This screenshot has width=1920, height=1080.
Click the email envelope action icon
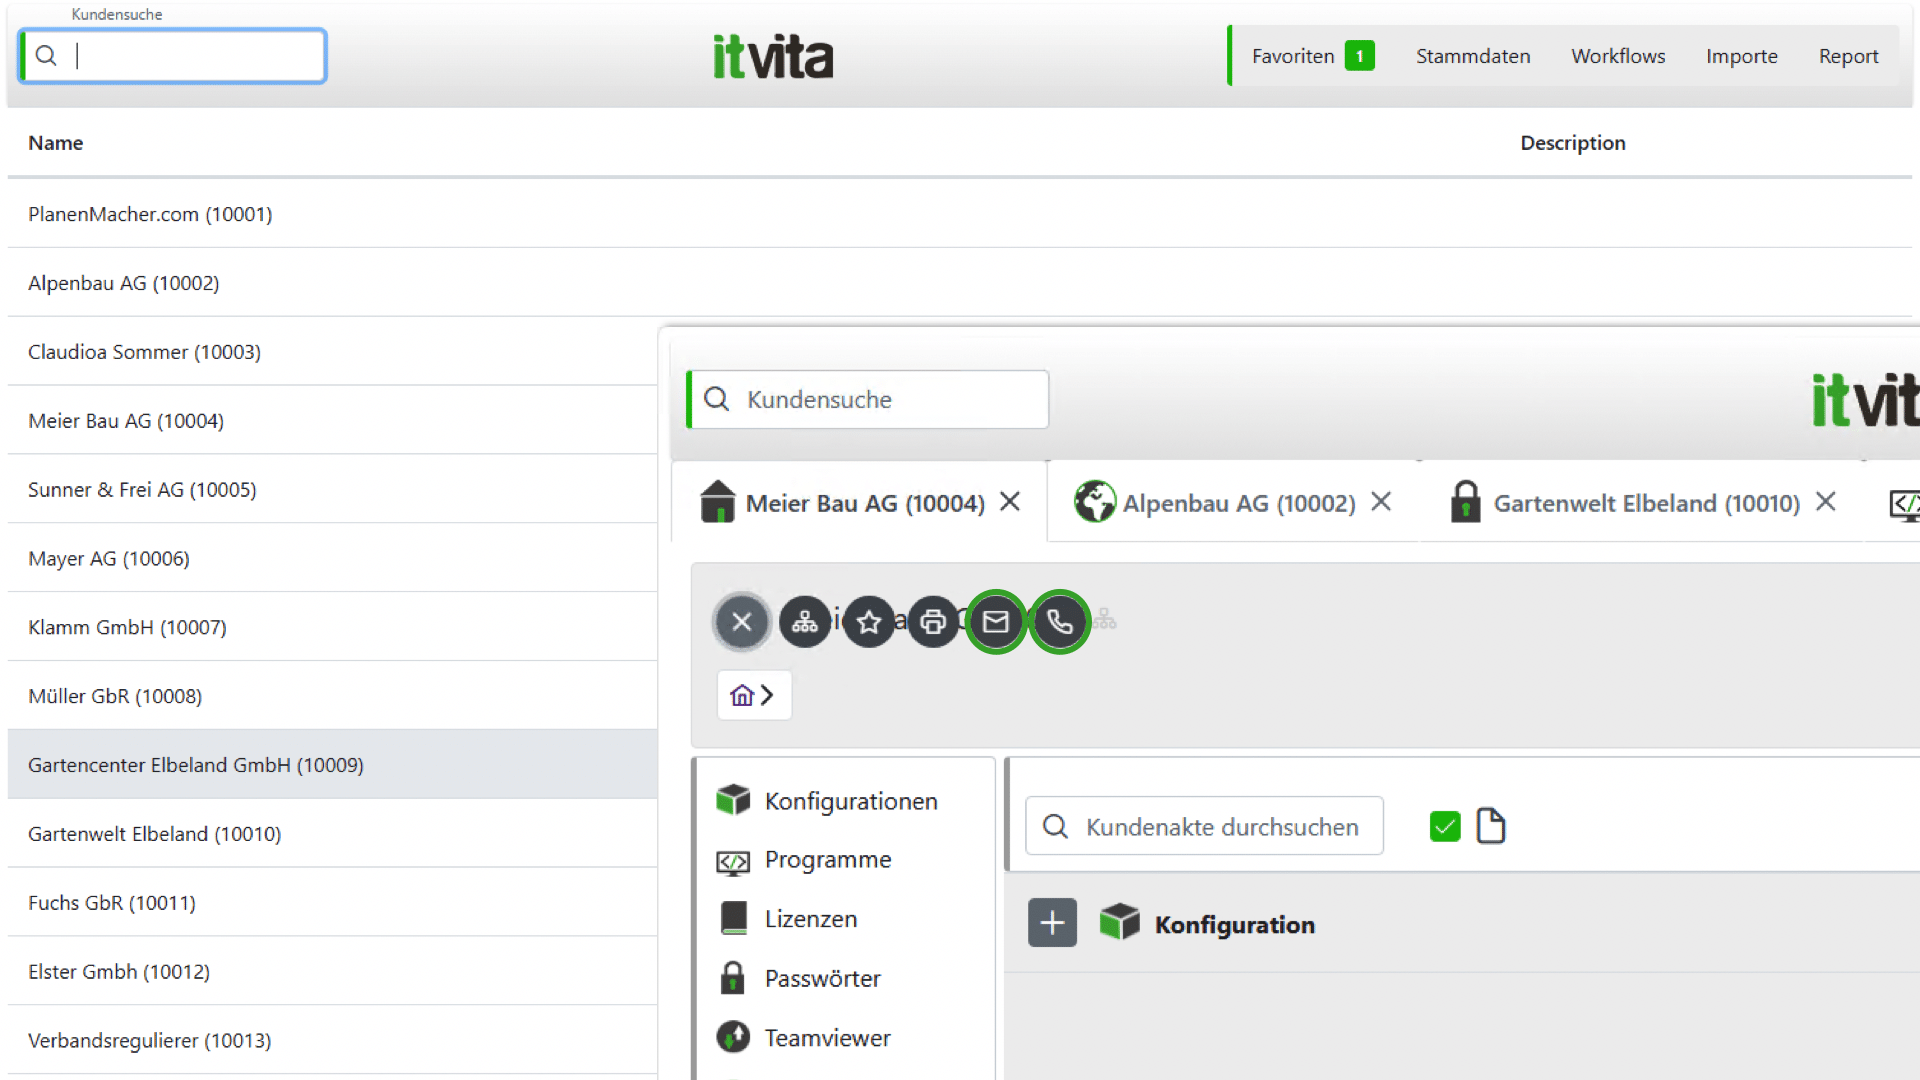tap(996, 622)
